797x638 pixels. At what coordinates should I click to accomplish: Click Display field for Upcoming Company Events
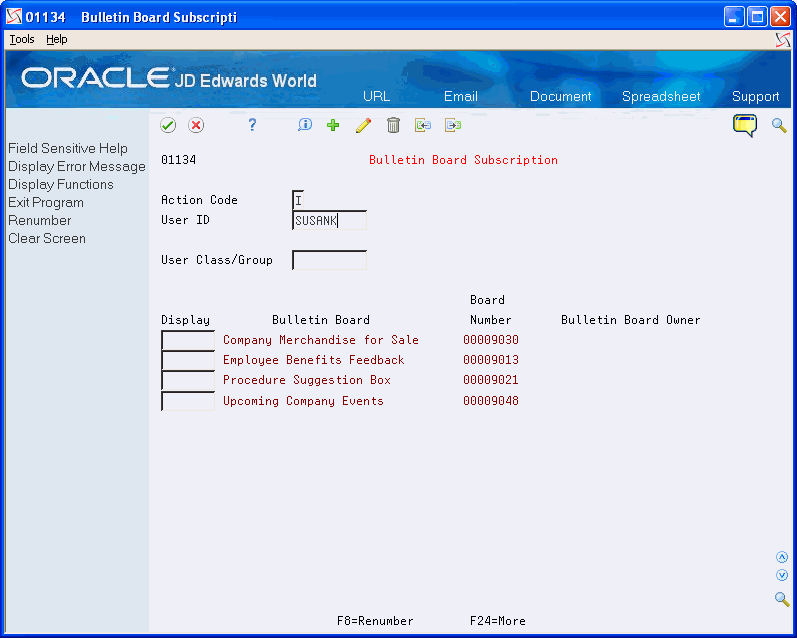[x=188, y=401]
